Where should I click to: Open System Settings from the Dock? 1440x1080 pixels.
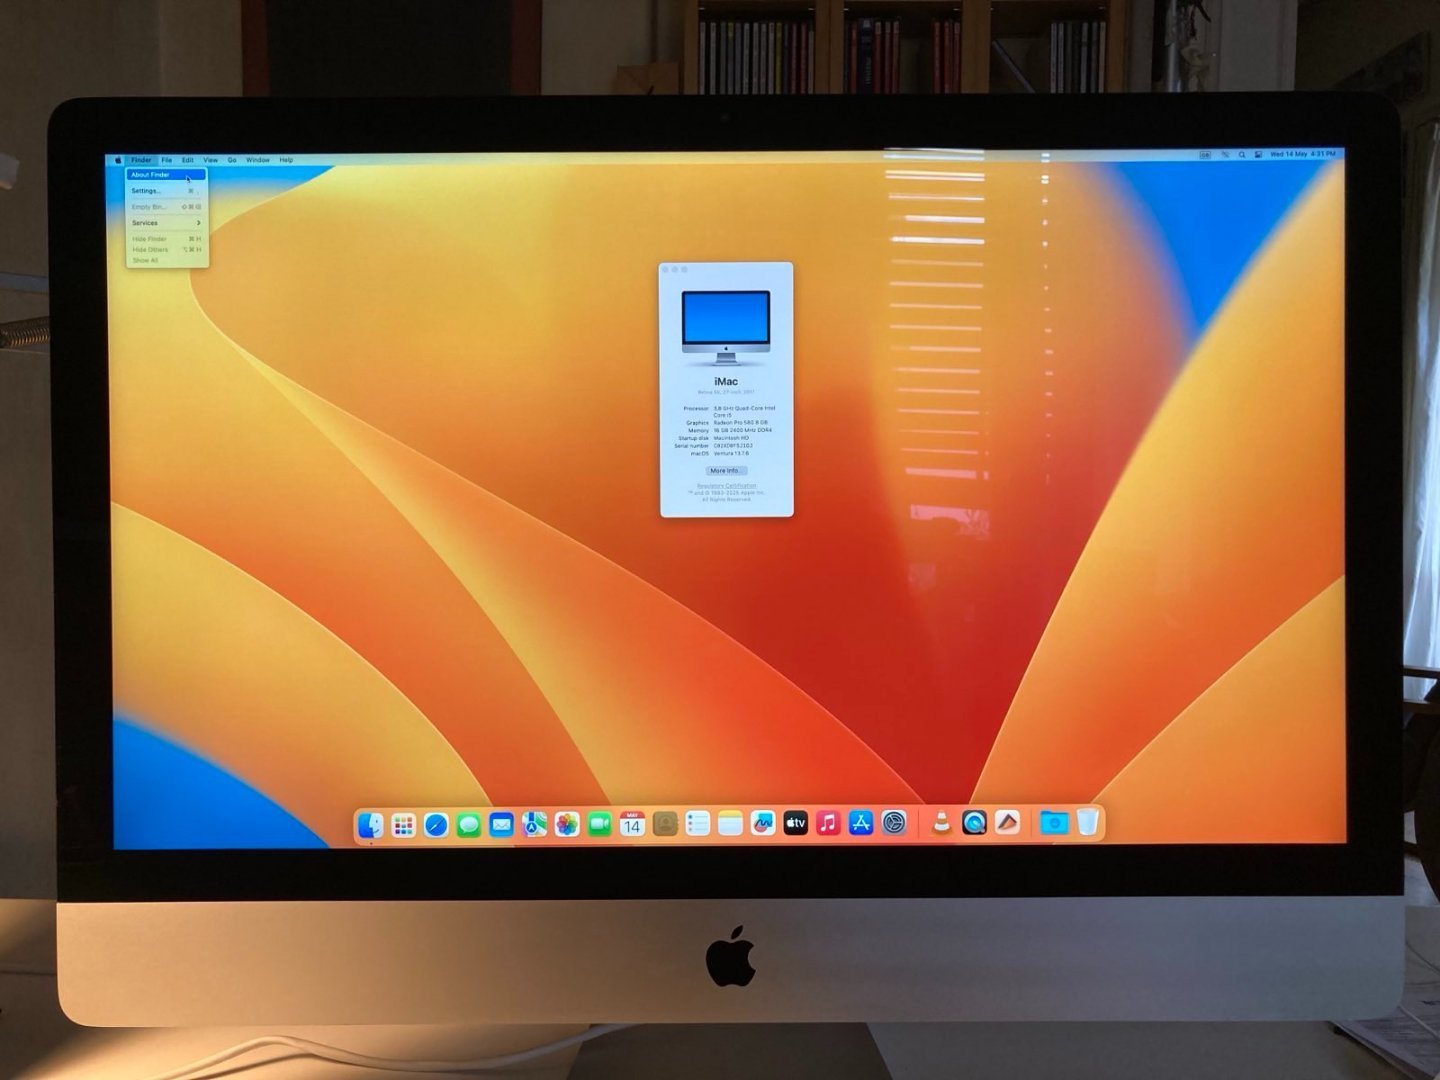(894, 823)
